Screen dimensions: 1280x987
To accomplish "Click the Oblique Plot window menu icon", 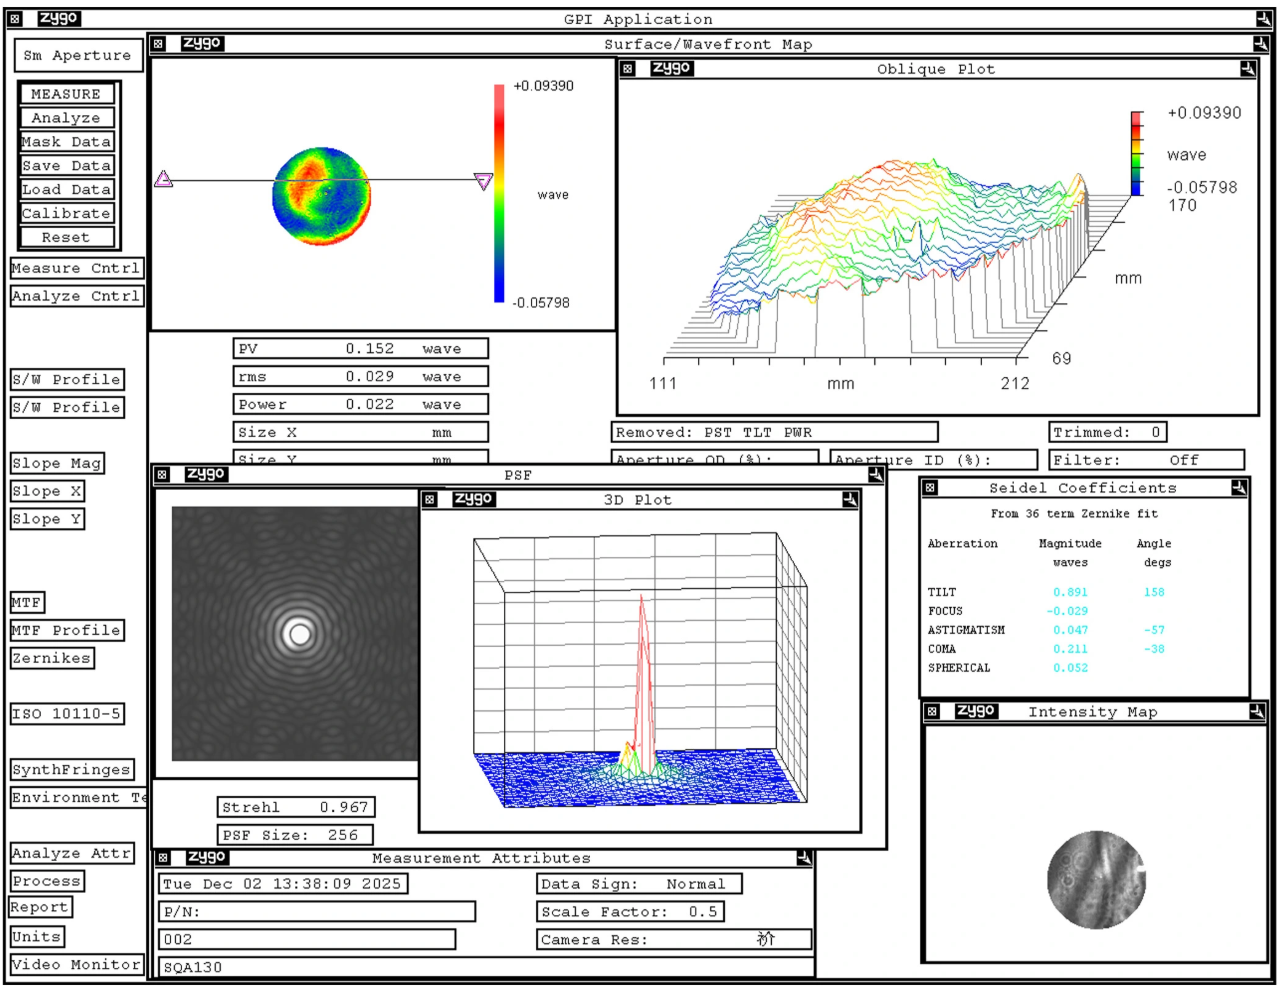I will [628, 69].
